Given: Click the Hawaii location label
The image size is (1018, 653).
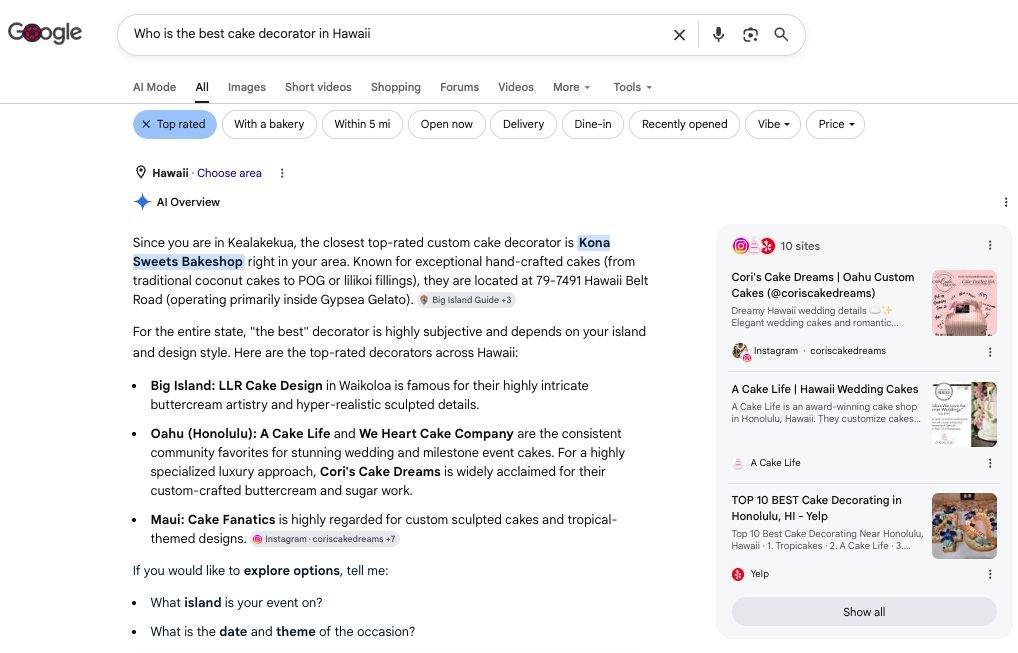Looking at the screenshot, I should [170, 173].
